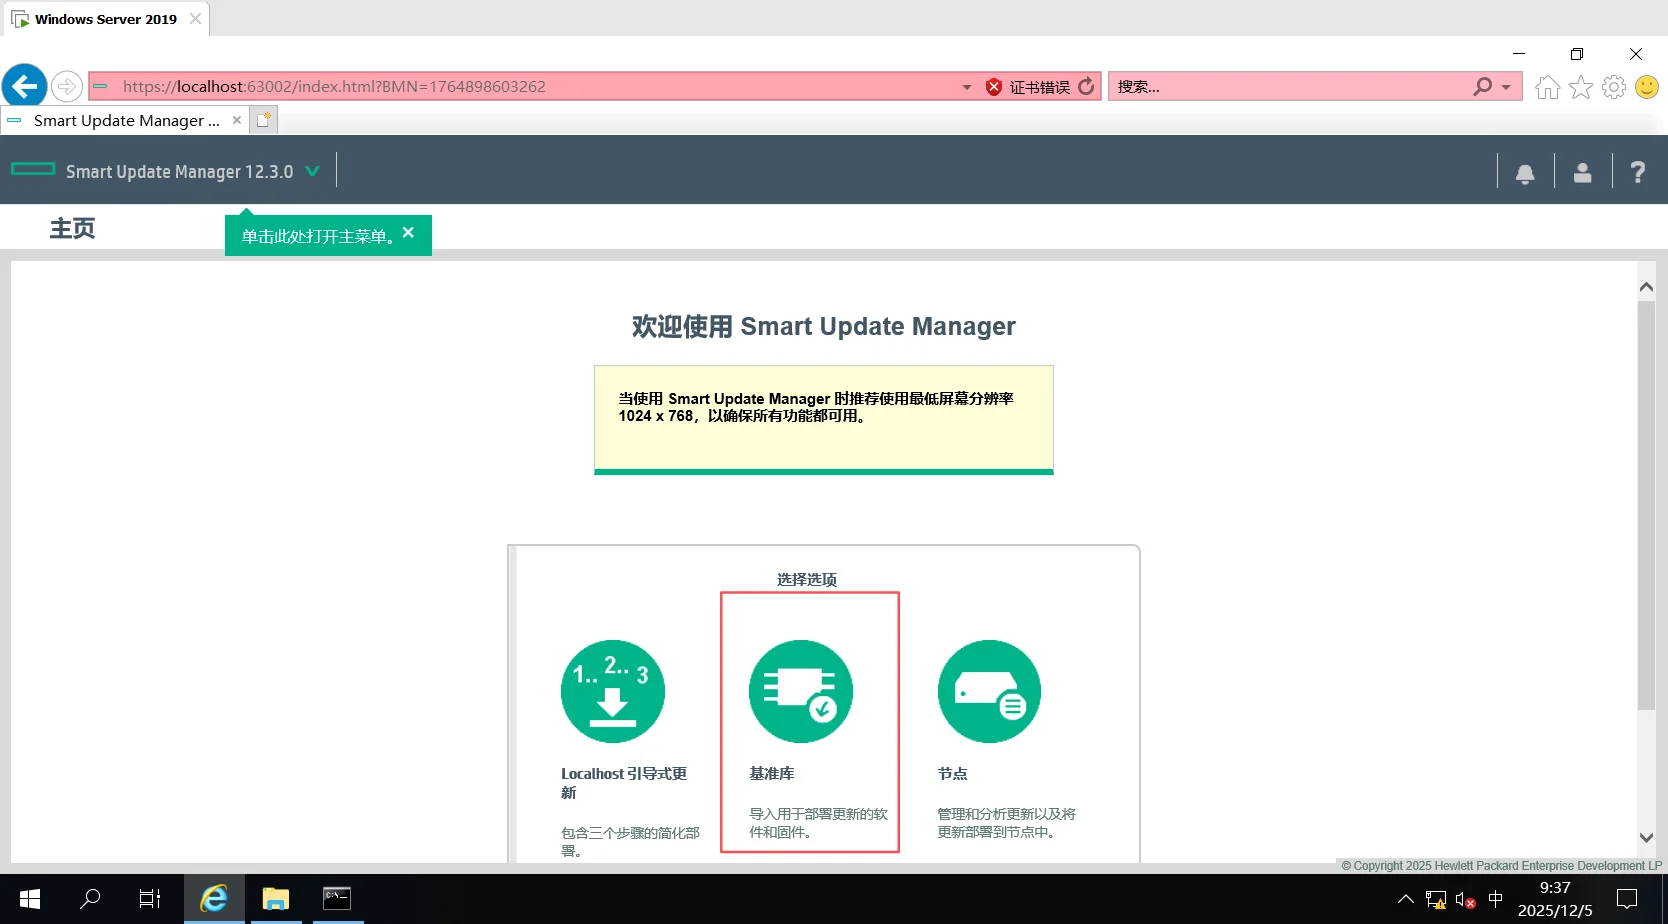1668x924 pixels.
Task: Click the HPE logo in the header
Action: (33, 169)
